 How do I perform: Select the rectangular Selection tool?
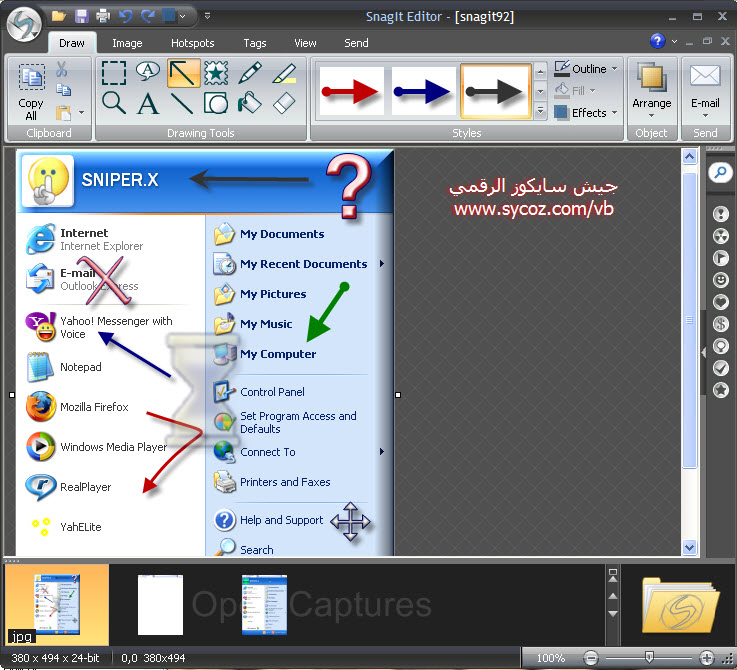pyautogui.click(x=114, y=73)
